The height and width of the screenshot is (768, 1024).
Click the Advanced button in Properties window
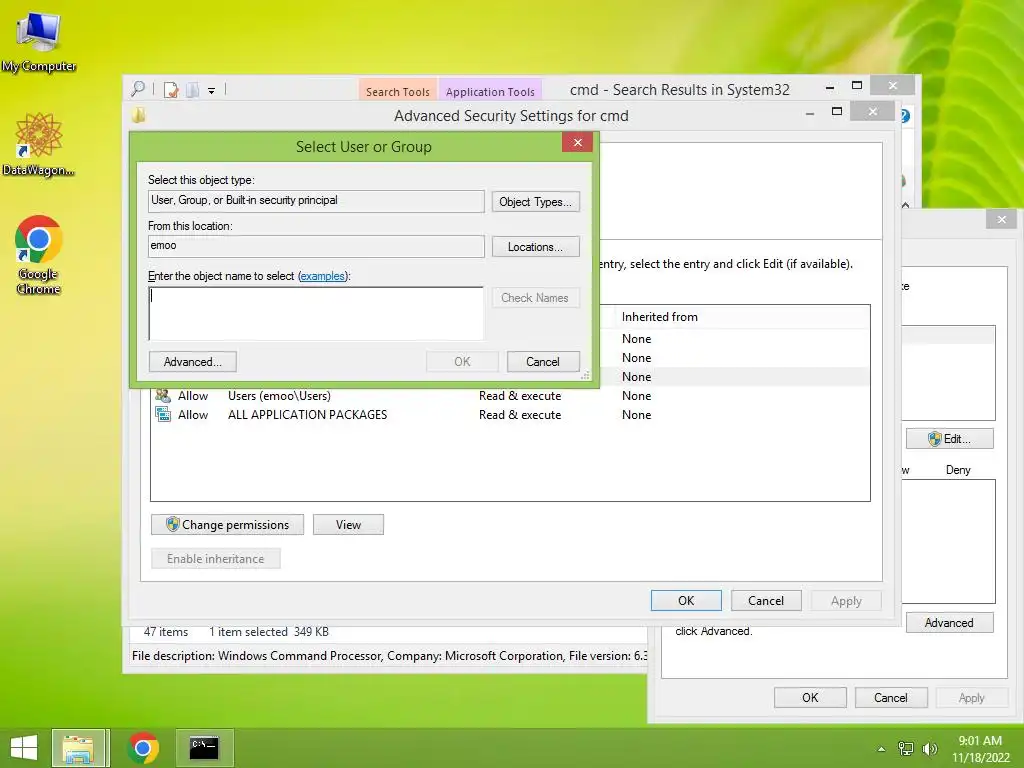[950, 623]
